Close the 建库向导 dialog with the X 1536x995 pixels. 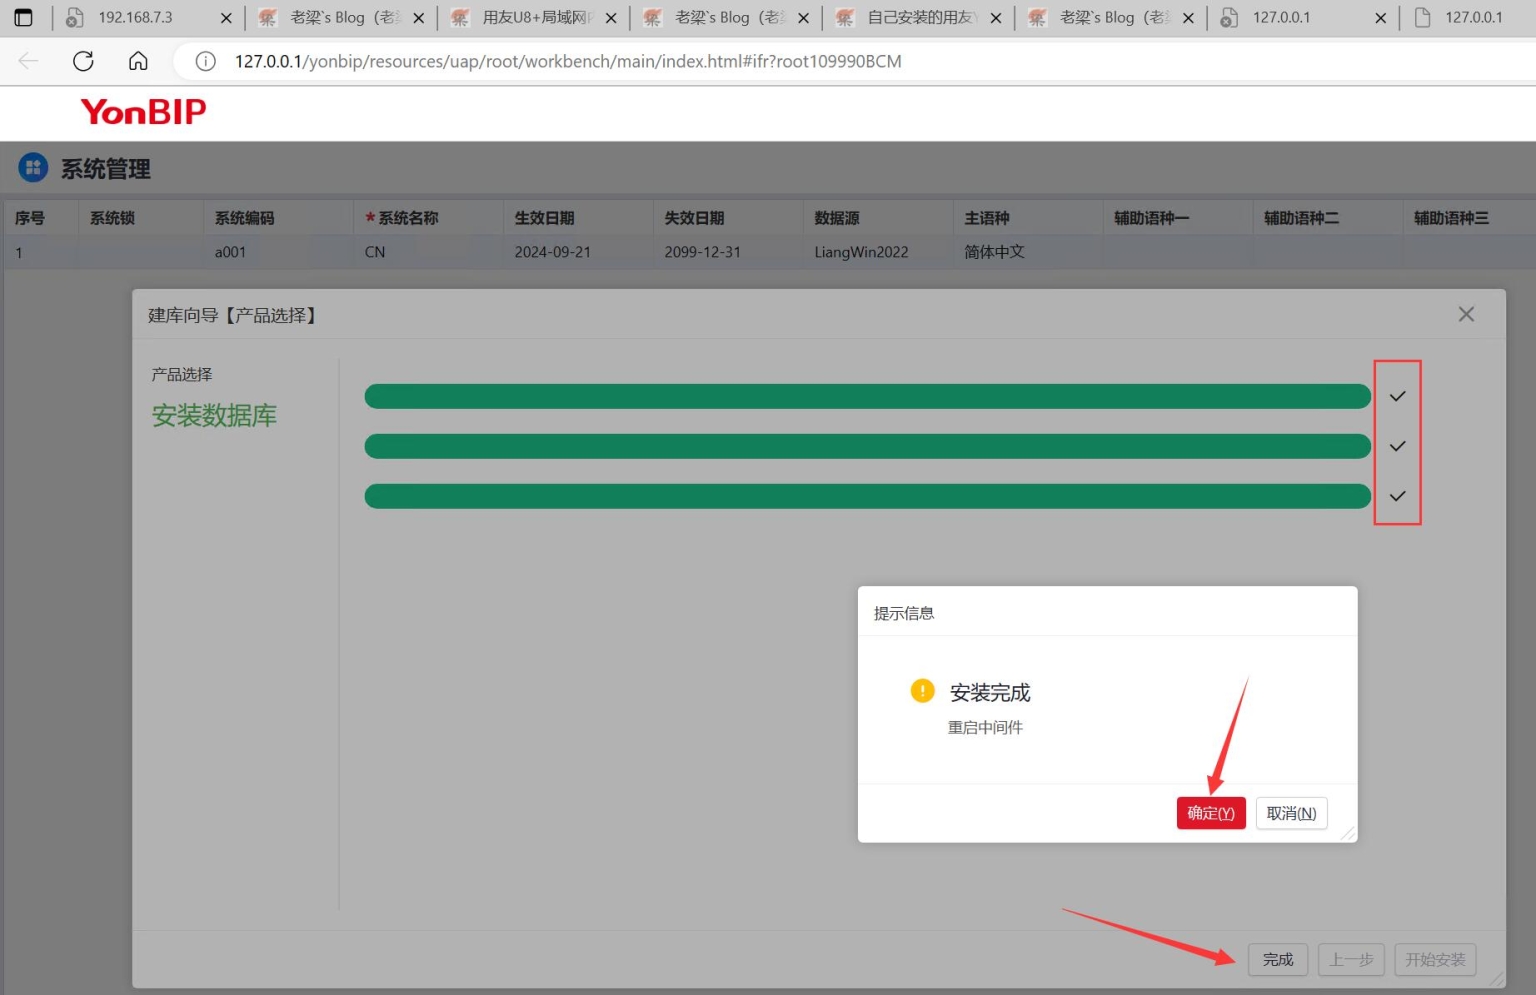pos(1466,314)
